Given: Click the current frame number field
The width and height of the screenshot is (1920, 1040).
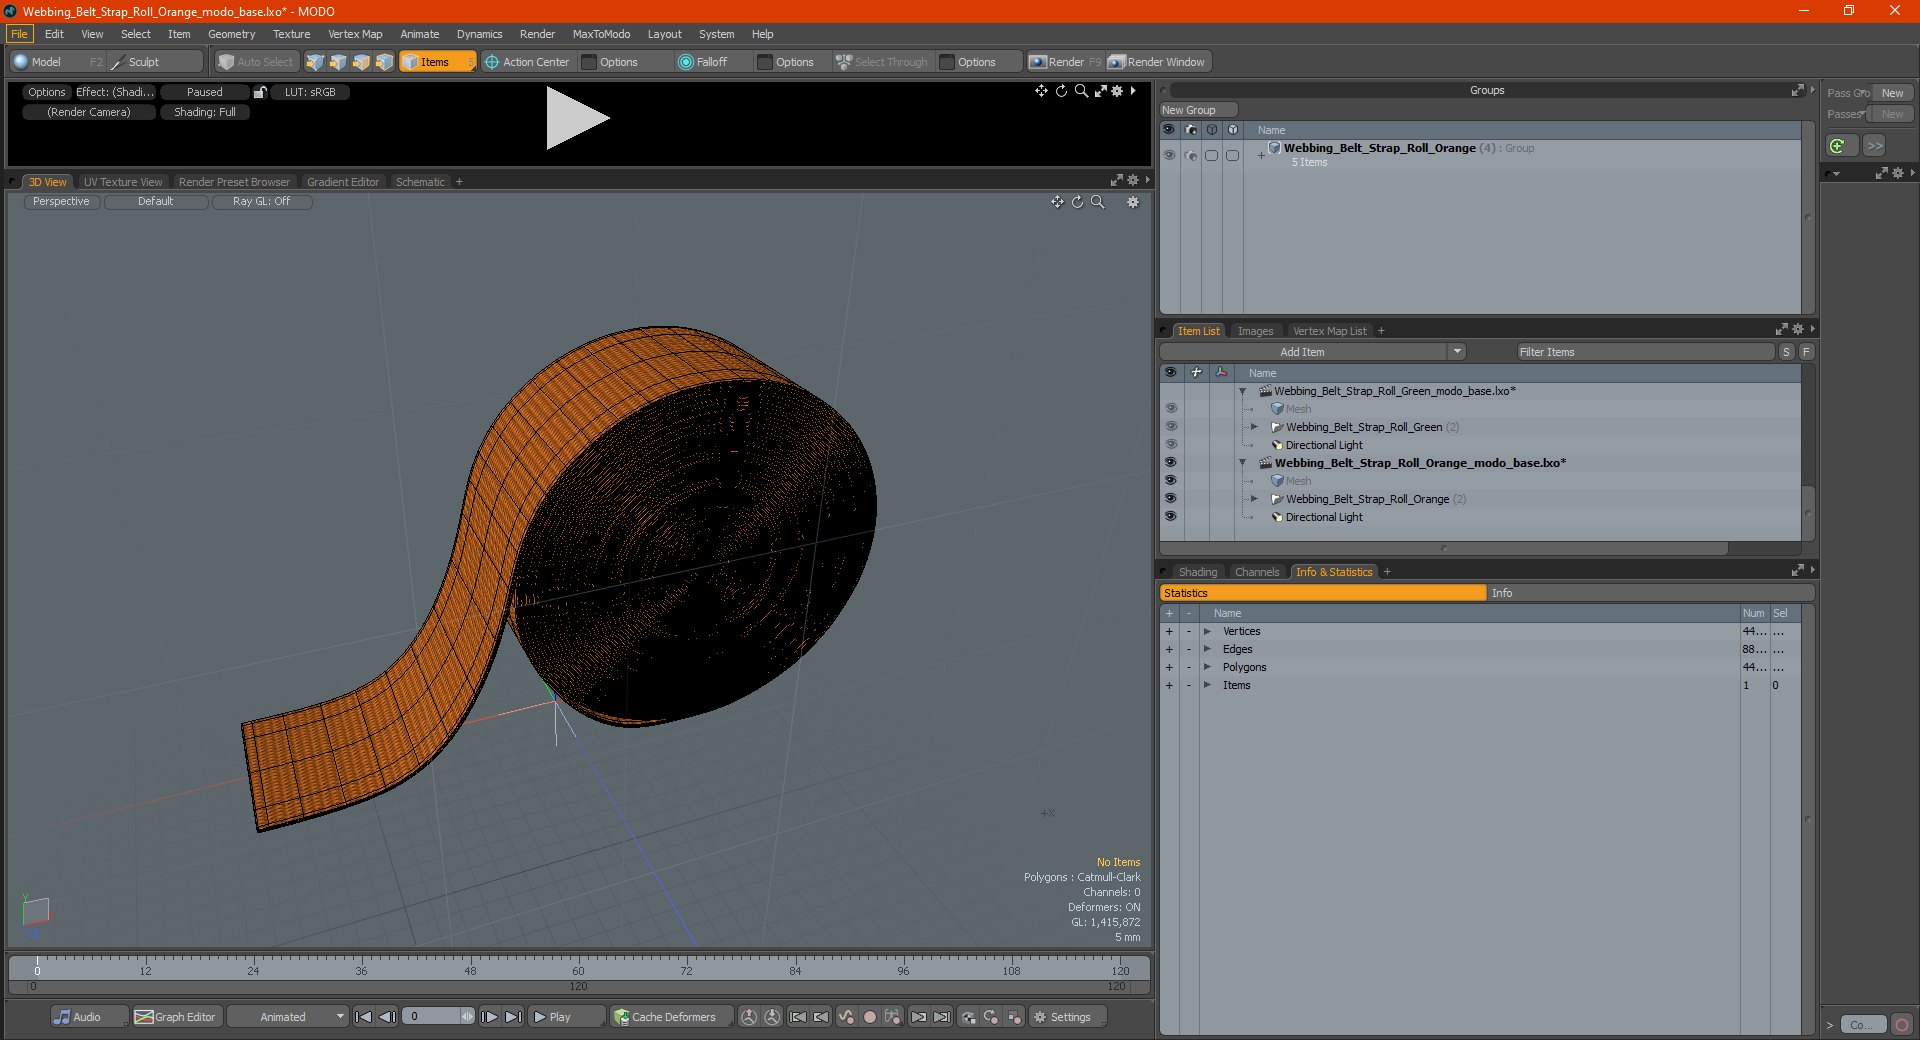Looking at the screenshot, I should pos(432,1017).
